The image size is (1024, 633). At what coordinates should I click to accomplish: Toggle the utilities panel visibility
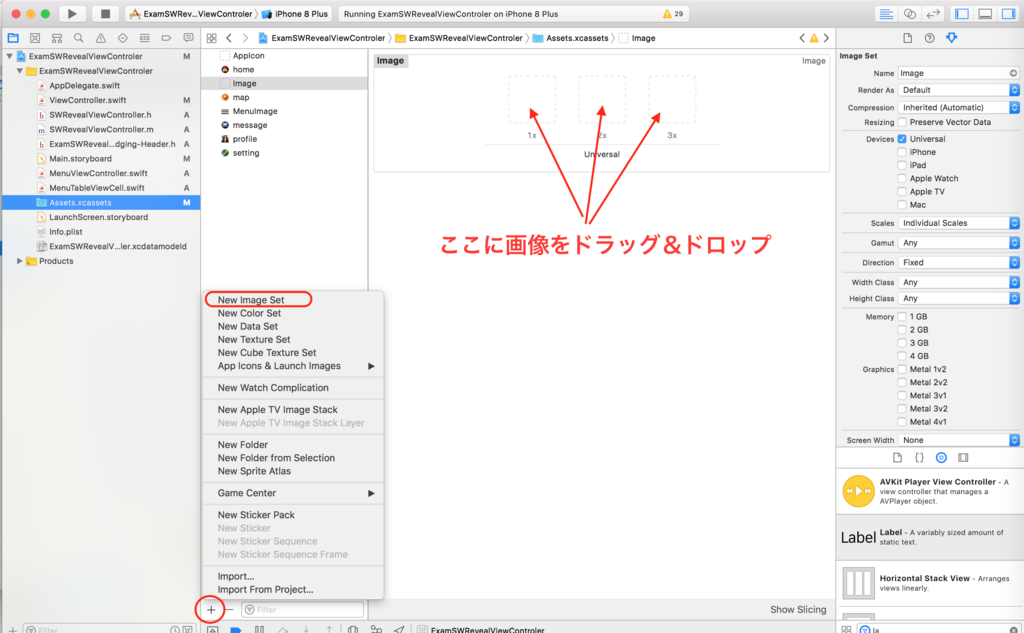pyautogui.click(x=1008, y=14)
